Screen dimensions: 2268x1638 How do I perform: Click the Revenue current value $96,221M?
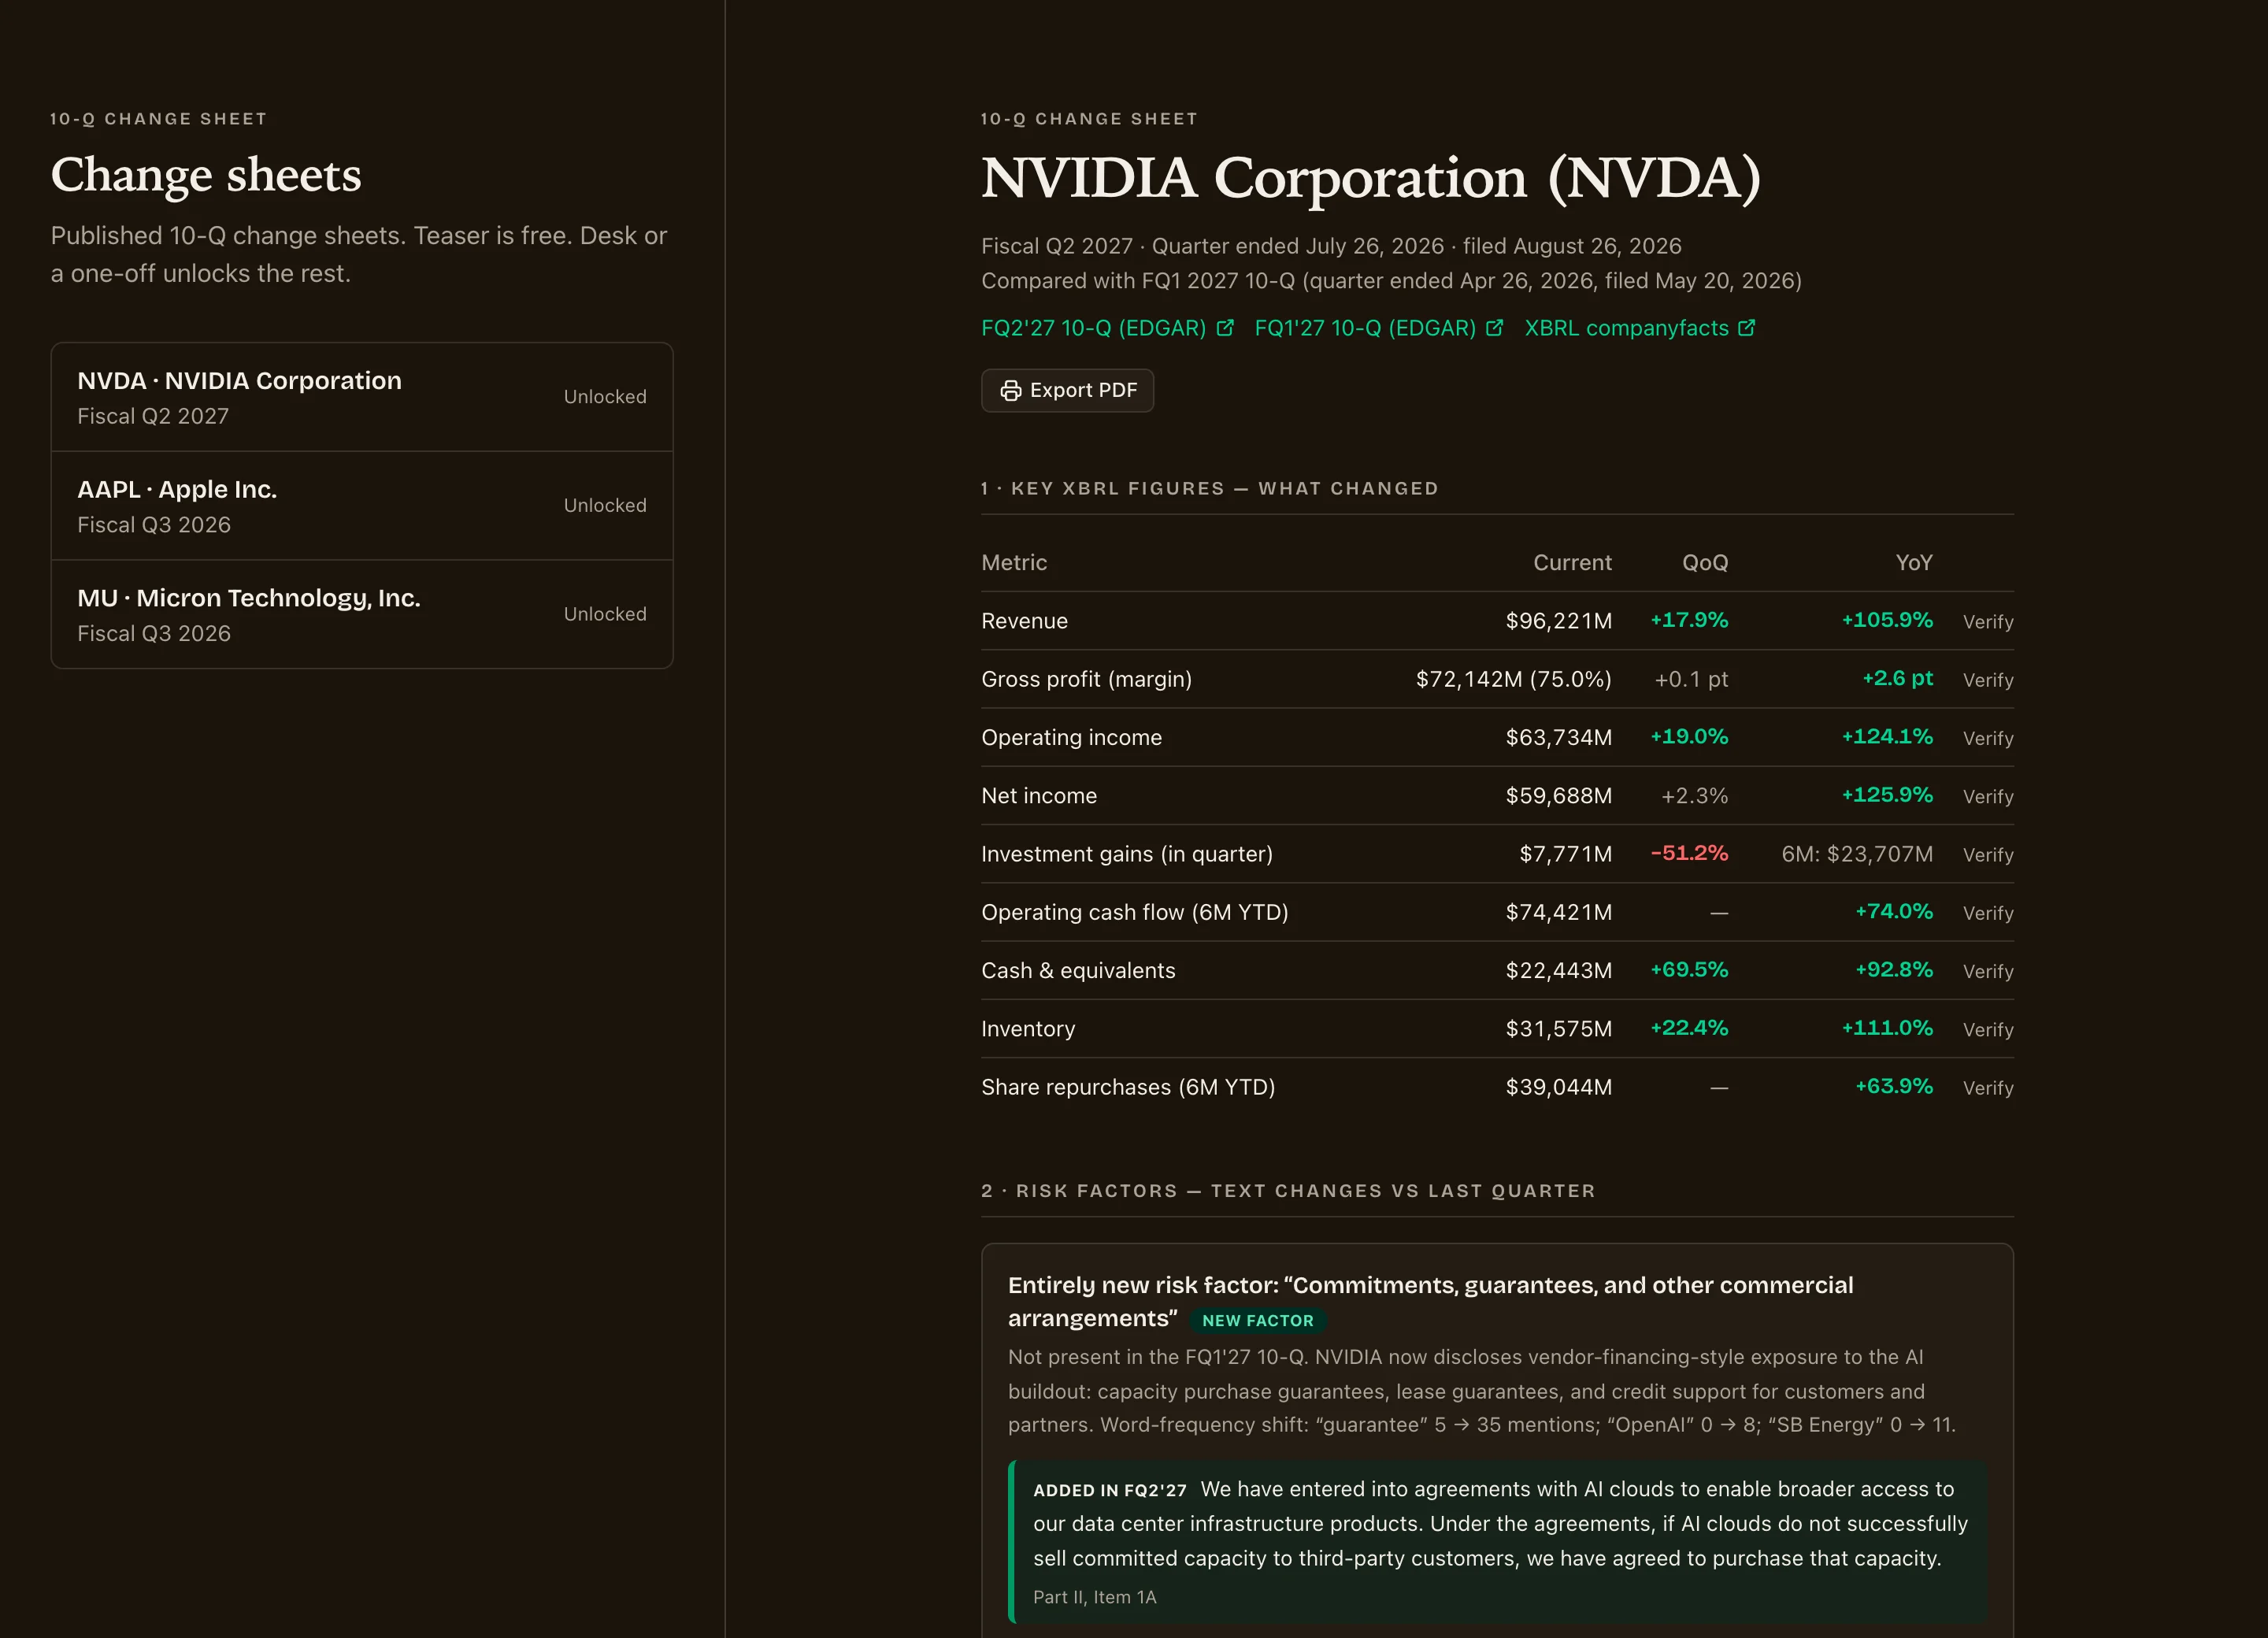pos(1558,621)
